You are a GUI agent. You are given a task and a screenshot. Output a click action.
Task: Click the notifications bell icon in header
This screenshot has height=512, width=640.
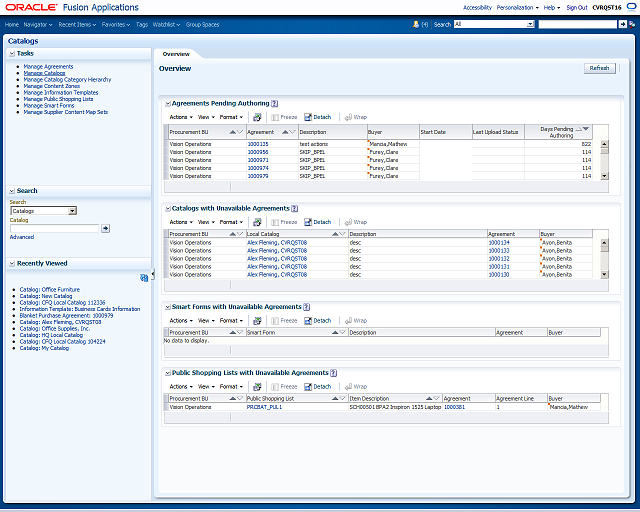[416, 24]
